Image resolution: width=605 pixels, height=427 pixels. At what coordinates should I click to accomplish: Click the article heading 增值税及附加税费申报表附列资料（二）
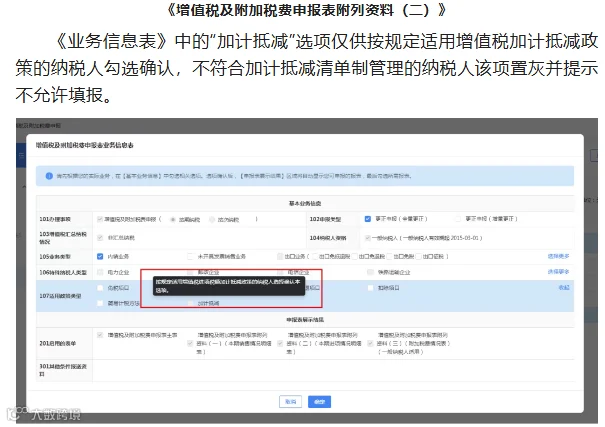pyautogui.click(x=307, y=10)
